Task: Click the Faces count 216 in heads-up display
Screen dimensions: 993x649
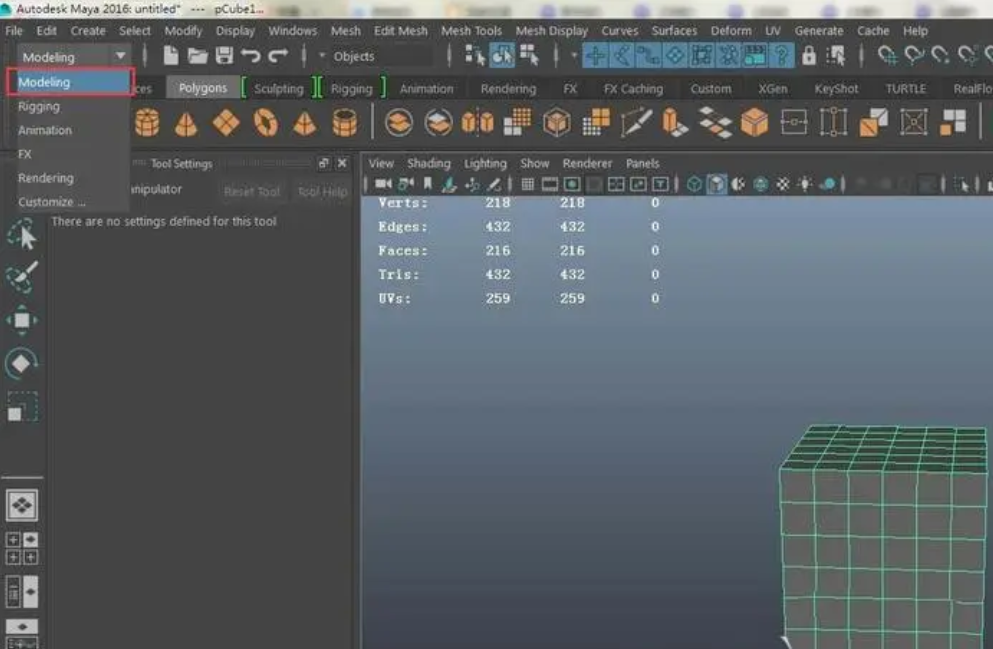Action: click(498, 251)
